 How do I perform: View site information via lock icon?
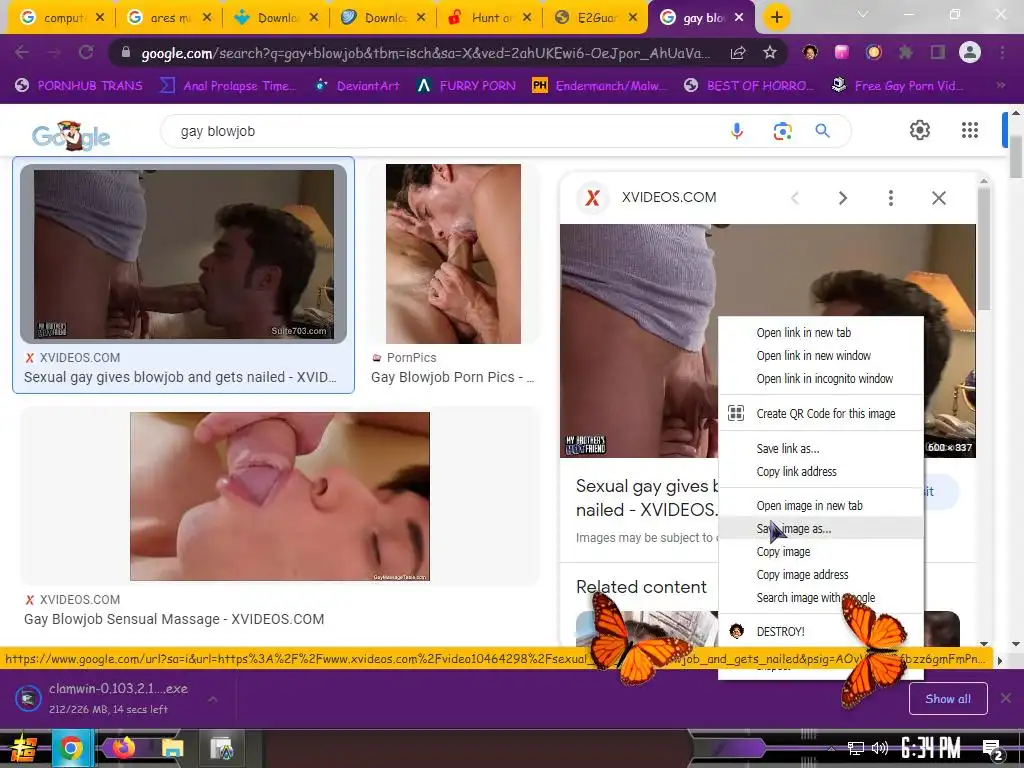coord(126,52)
